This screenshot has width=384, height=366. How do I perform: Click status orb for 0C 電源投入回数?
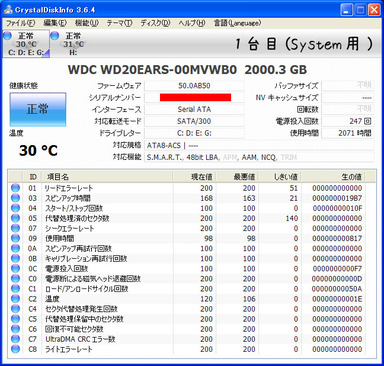[15, 268]
